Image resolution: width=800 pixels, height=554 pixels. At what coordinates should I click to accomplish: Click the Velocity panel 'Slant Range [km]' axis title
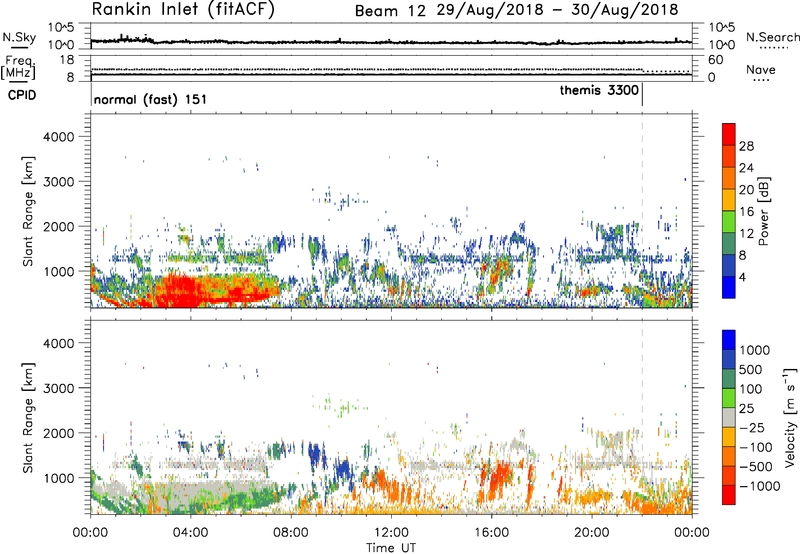tap(28, 417)
